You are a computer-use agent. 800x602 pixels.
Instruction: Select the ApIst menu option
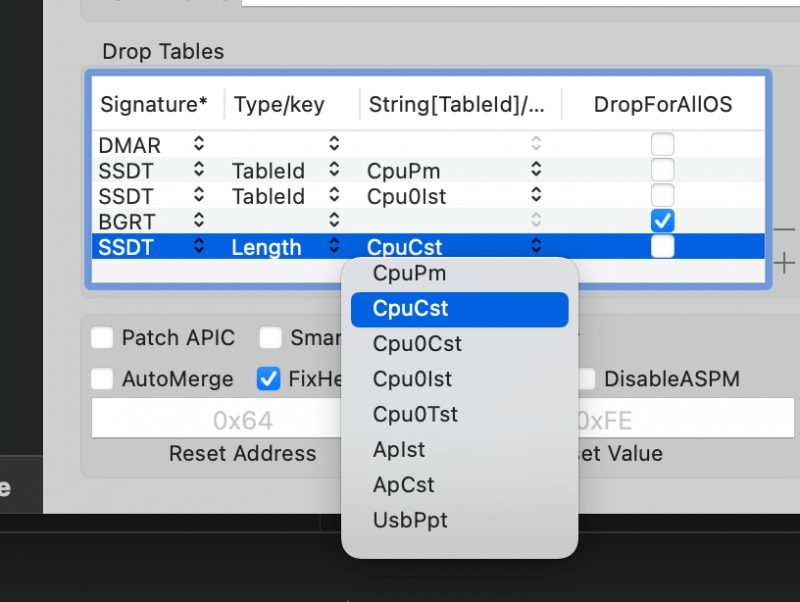[x=399, y=450]
